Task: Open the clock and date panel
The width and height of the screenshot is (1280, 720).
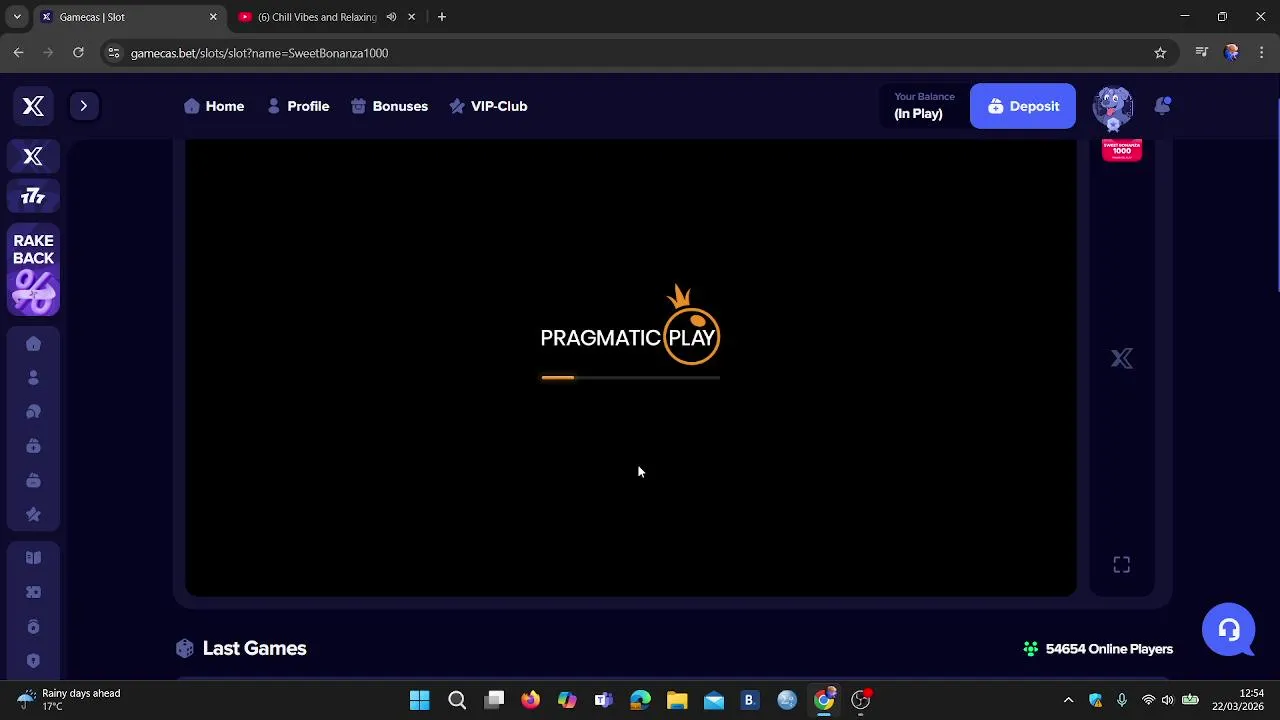Action: (x=1238, y=699)
